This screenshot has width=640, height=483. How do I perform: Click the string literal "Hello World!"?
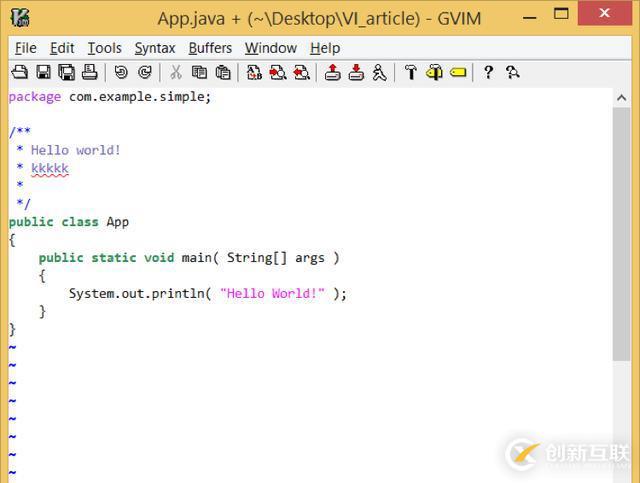(272, 294)
